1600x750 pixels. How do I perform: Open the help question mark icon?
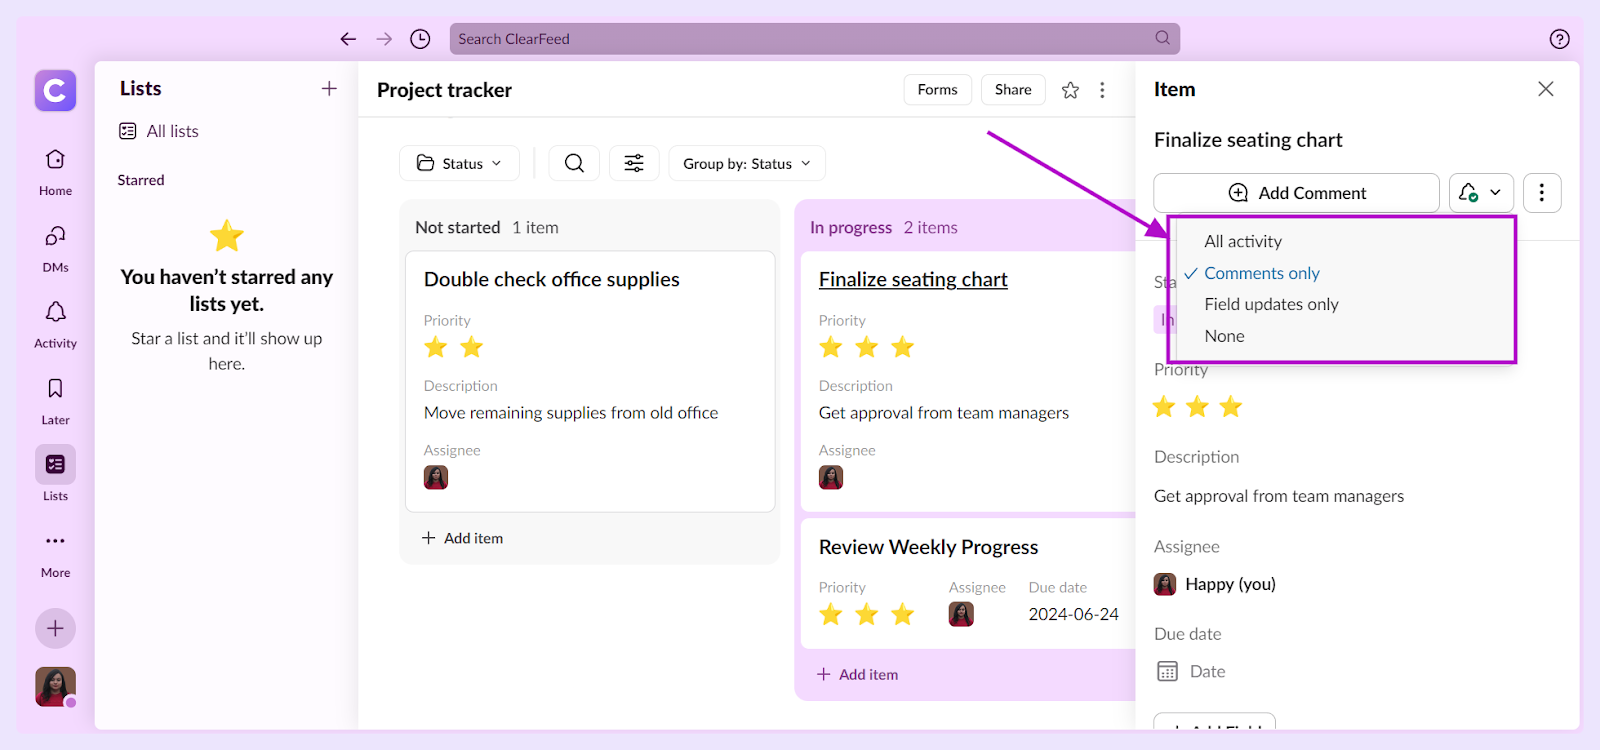click(x=1559, y=39)
